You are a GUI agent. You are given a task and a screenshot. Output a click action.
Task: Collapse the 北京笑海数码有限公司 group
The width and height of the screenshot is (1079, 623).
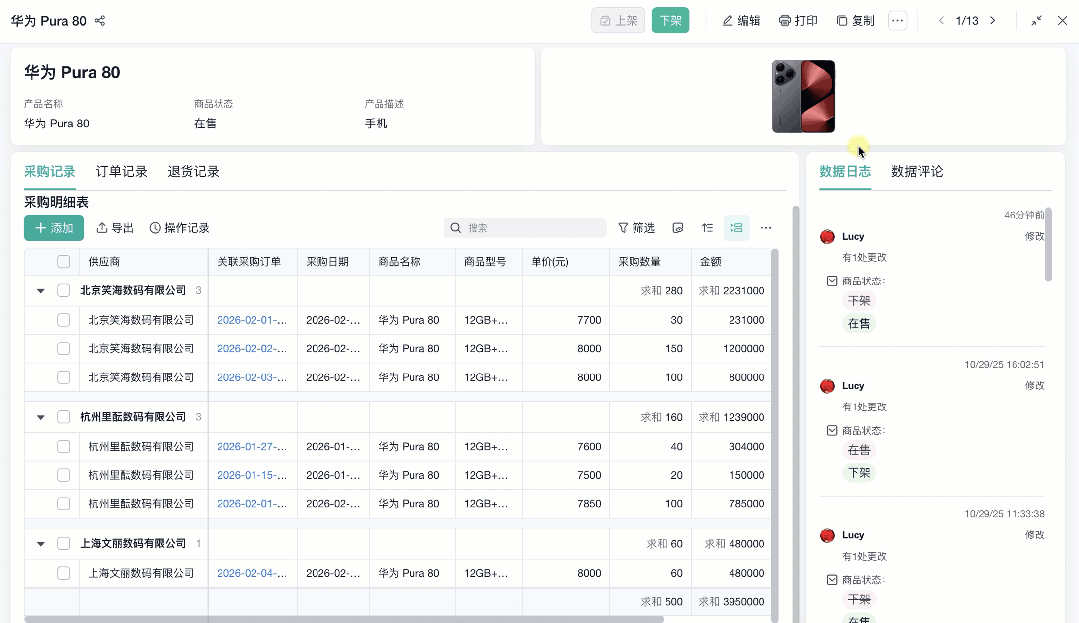click(41, 291)
